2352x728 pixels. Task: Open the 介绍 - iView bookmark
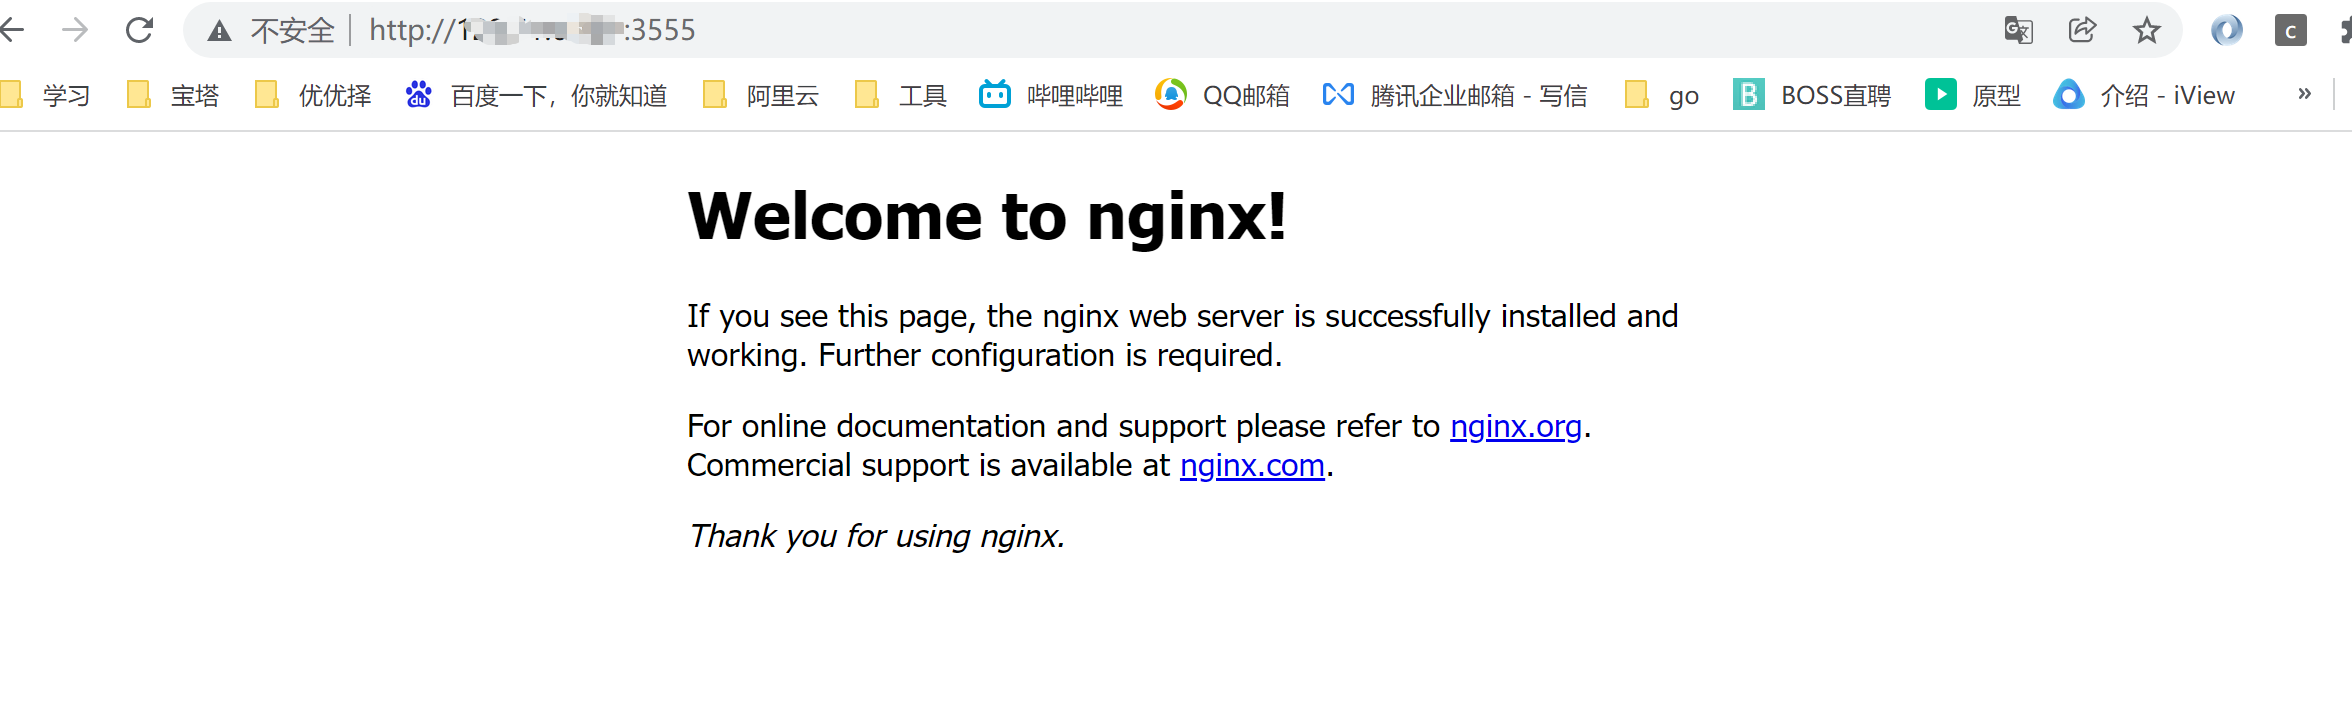coord(2143,95)
